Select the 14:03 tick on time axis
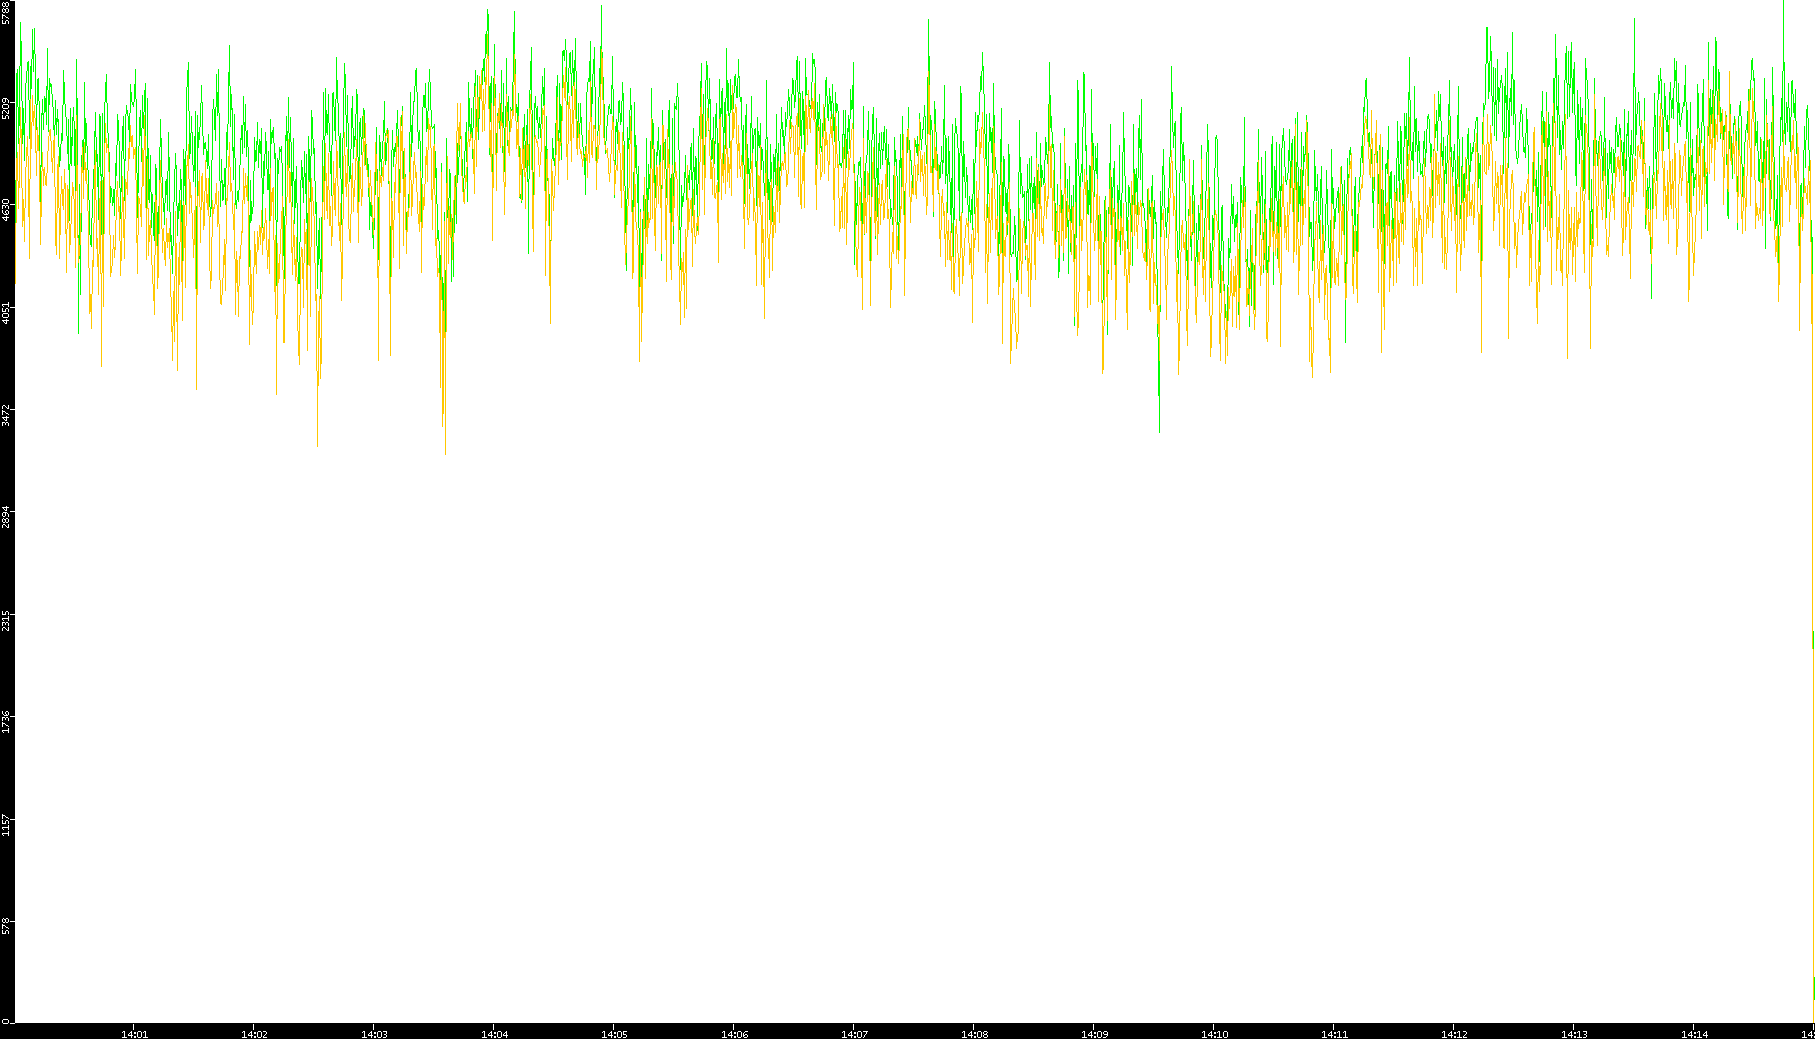The height and width of the screenshot is (1039, 1815). click(x=374, y=1034)
